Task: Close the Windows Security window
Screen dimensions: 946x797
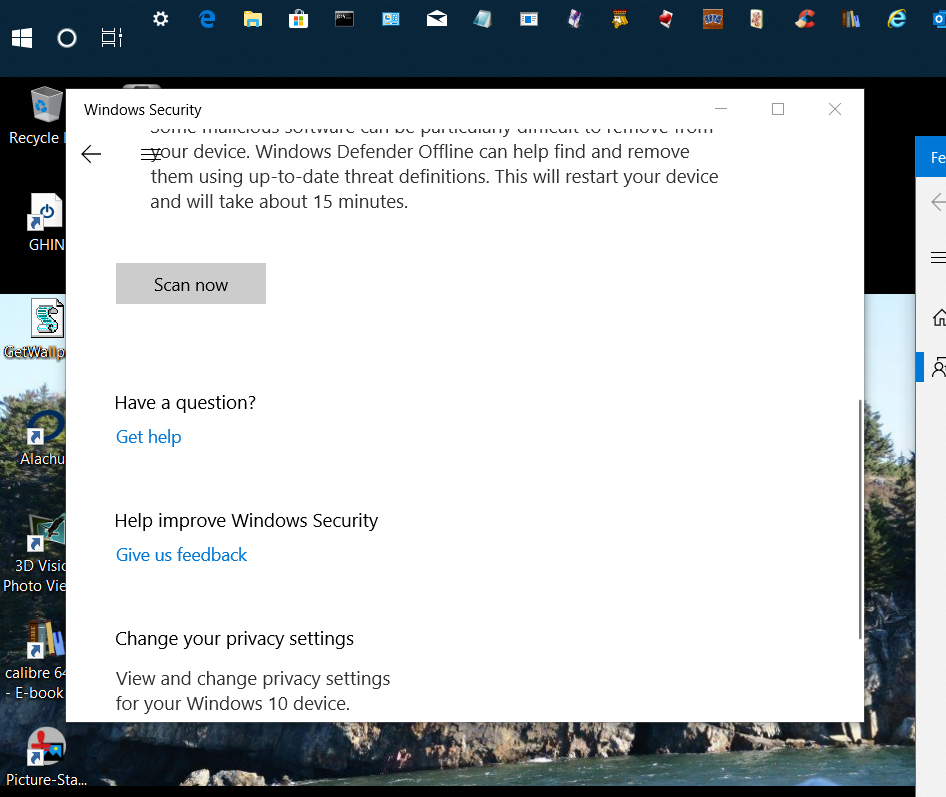Action: tap(835, 109)
